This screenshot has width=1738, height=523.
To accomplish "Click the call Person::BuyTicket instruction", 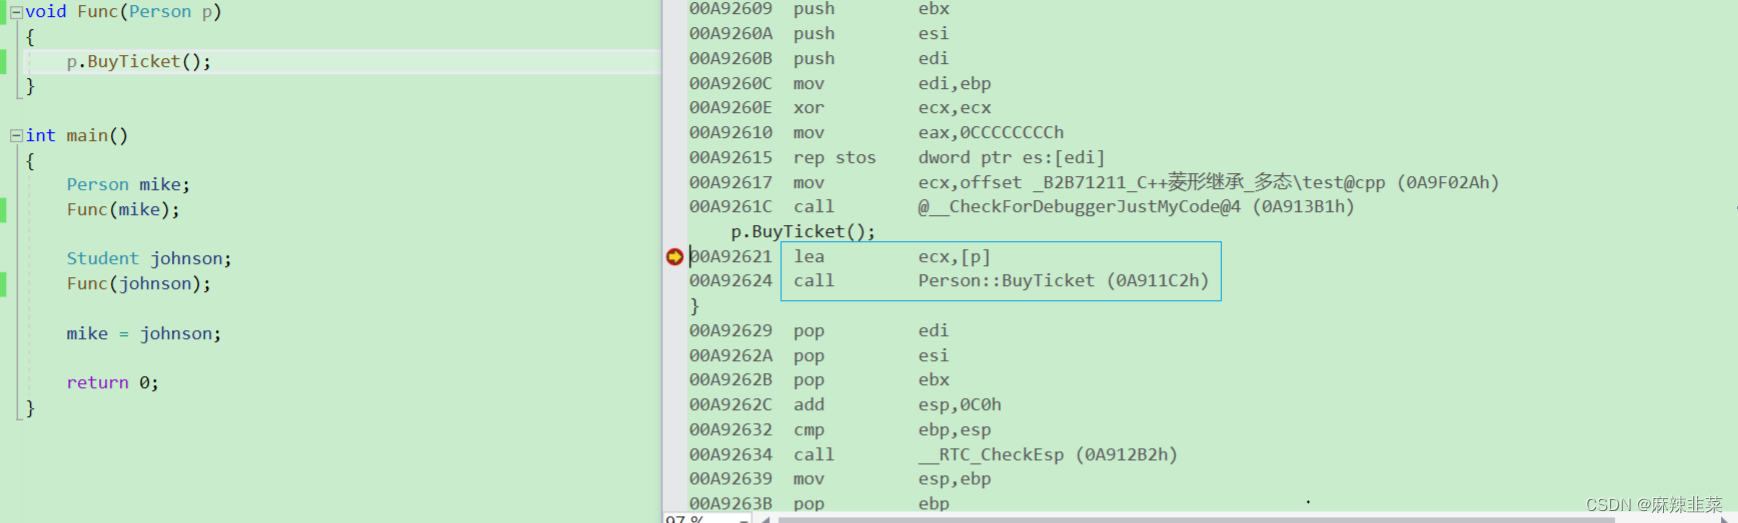I will [x=1001, y=280].
